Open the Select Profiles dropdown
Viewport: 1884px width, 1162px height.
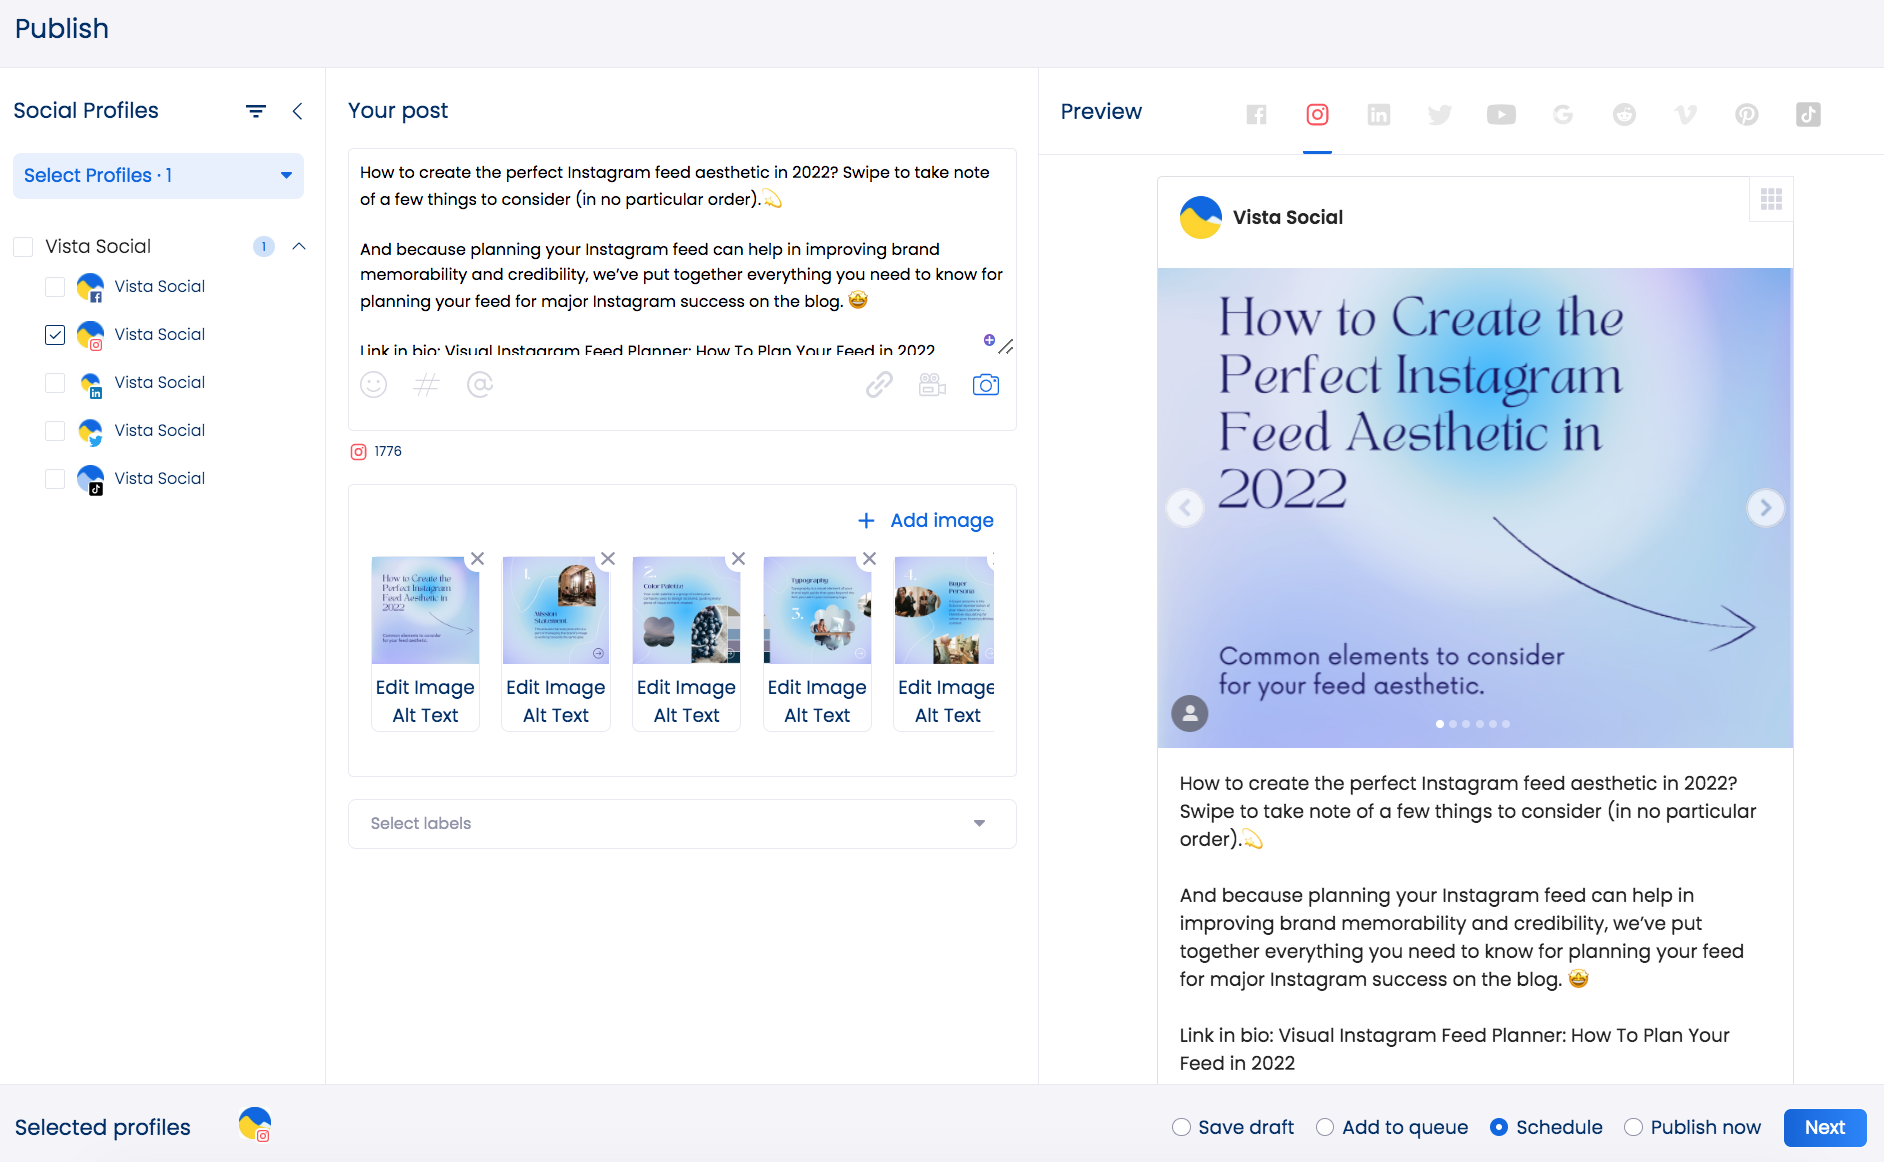click(x=158, y=176)
